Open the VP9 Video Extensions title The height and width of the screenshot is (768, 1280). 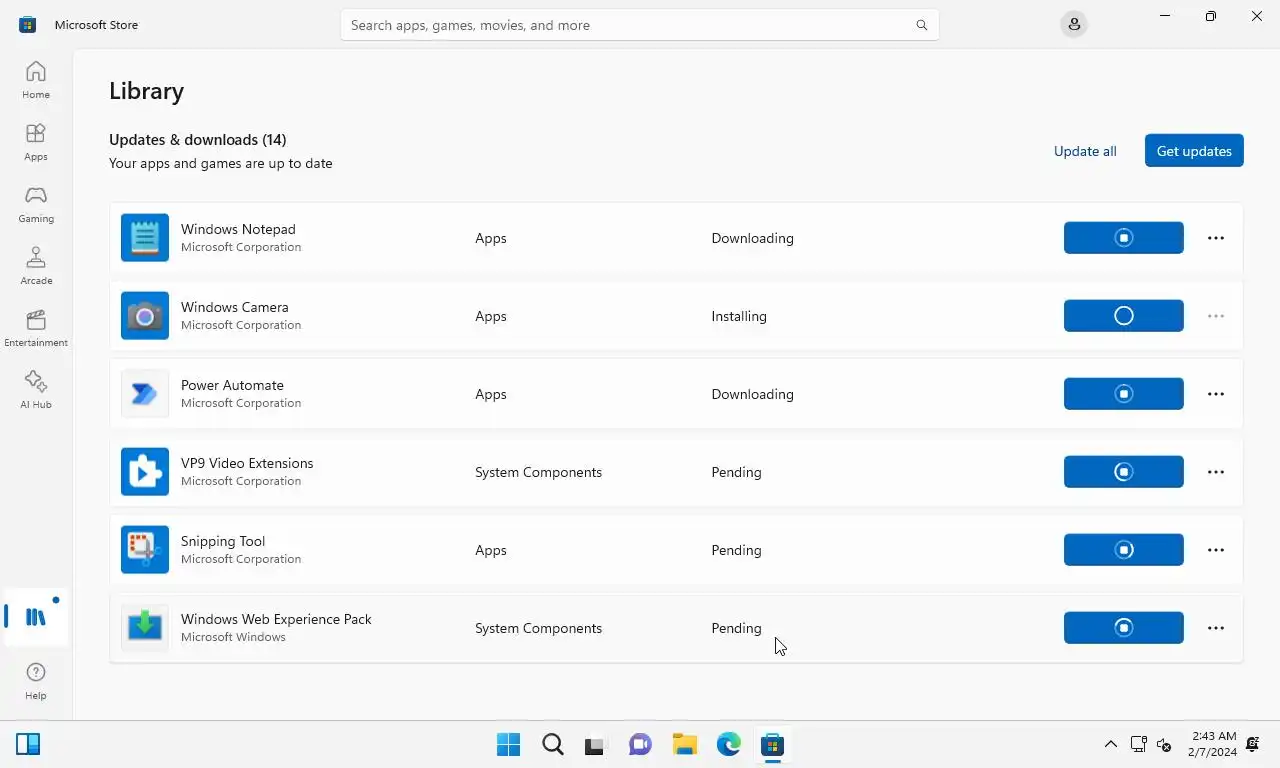[247, 463]
